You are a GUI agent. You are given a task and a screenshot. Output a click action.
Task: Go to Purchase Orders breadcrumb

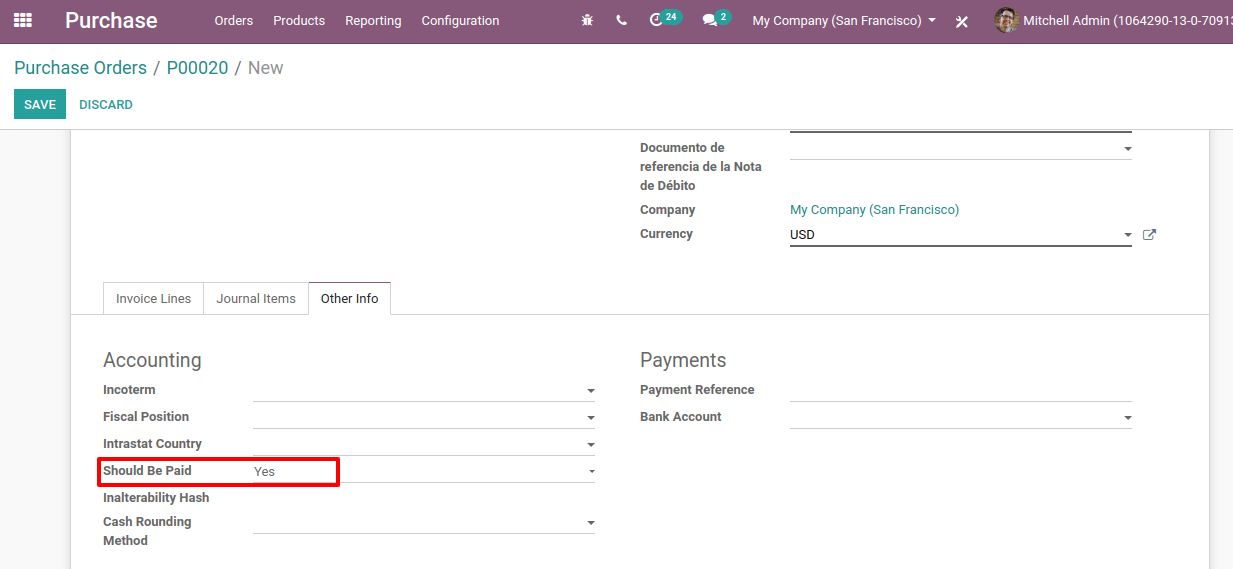80,68
